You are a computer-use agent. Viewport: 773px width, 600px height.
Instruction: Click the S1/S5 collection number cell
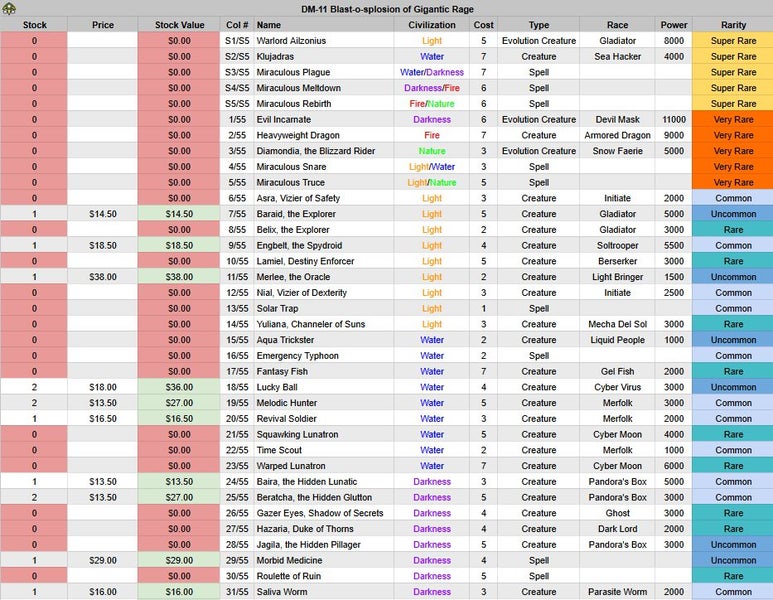237,40
